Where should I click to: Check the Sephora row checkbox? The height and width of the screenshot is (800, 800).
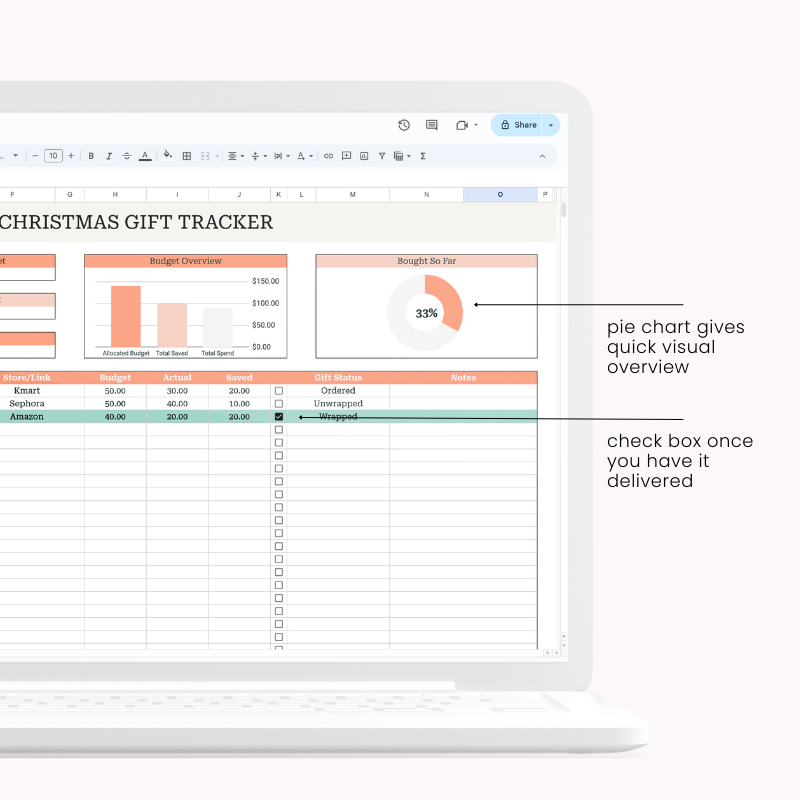pos(279,404)
